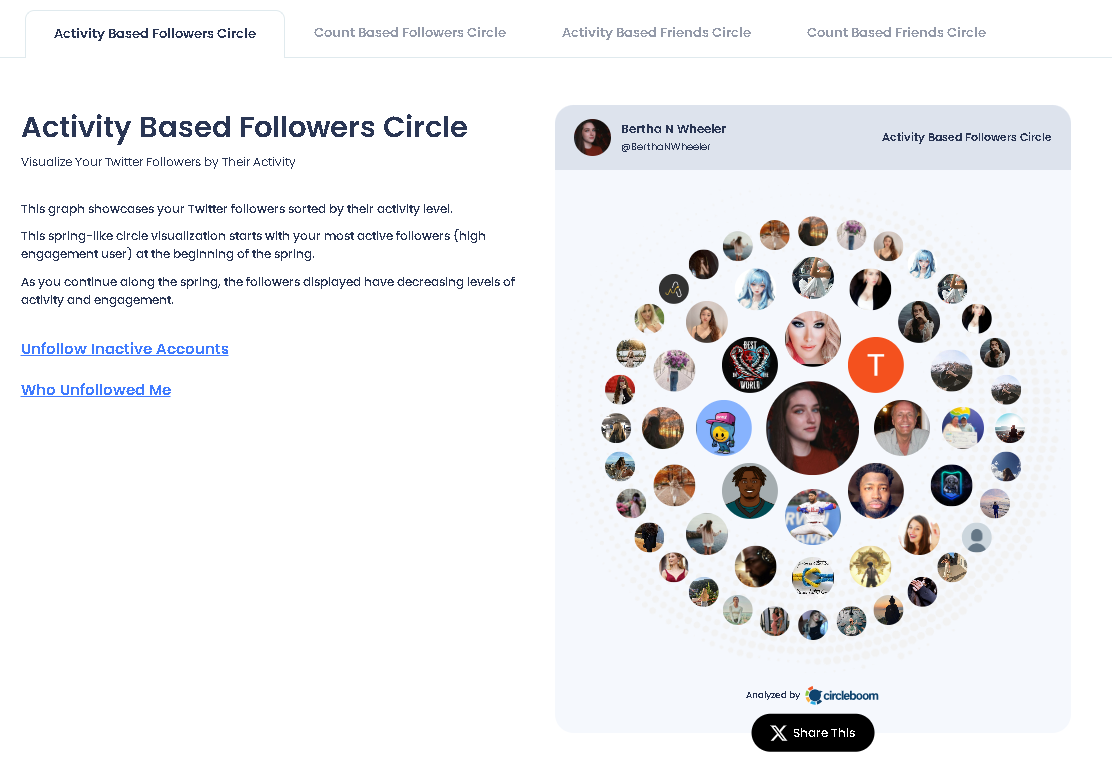Open the Unfollow Inactive Accounts link
The image size is (1112, 763).
(124, 348)
